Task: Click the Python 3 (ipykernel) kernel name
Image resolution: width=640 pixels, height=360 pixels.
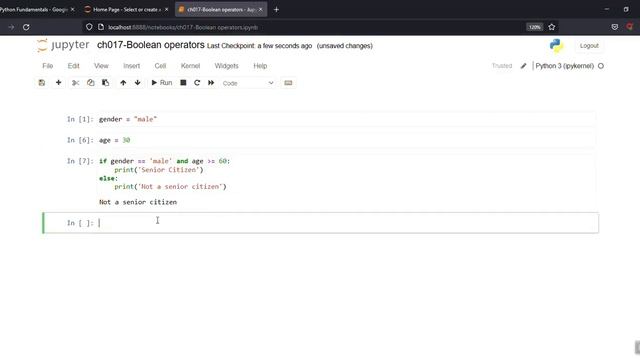Action: (x=564, y=66)
